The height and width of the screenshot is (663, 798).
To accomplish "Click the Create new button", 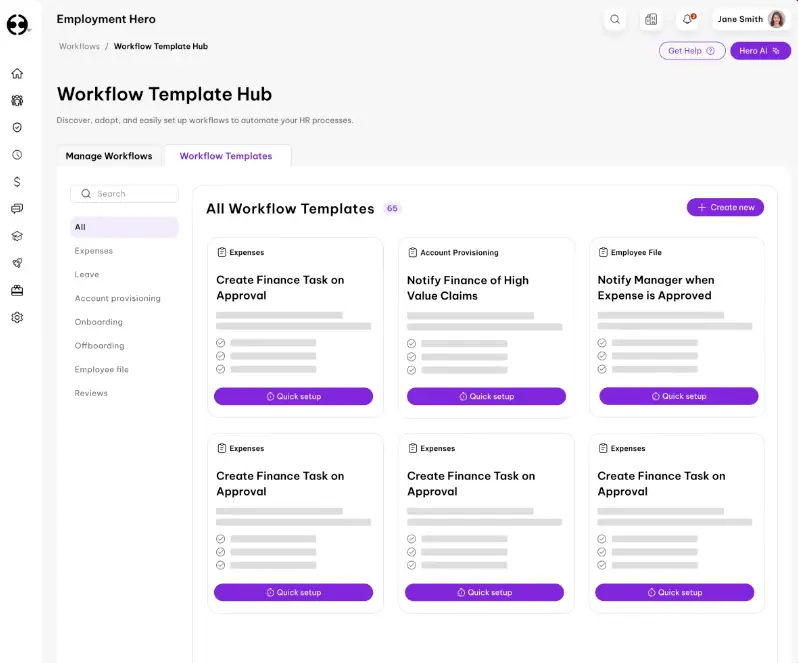I will pyautogui.click(x=725, y=207).
